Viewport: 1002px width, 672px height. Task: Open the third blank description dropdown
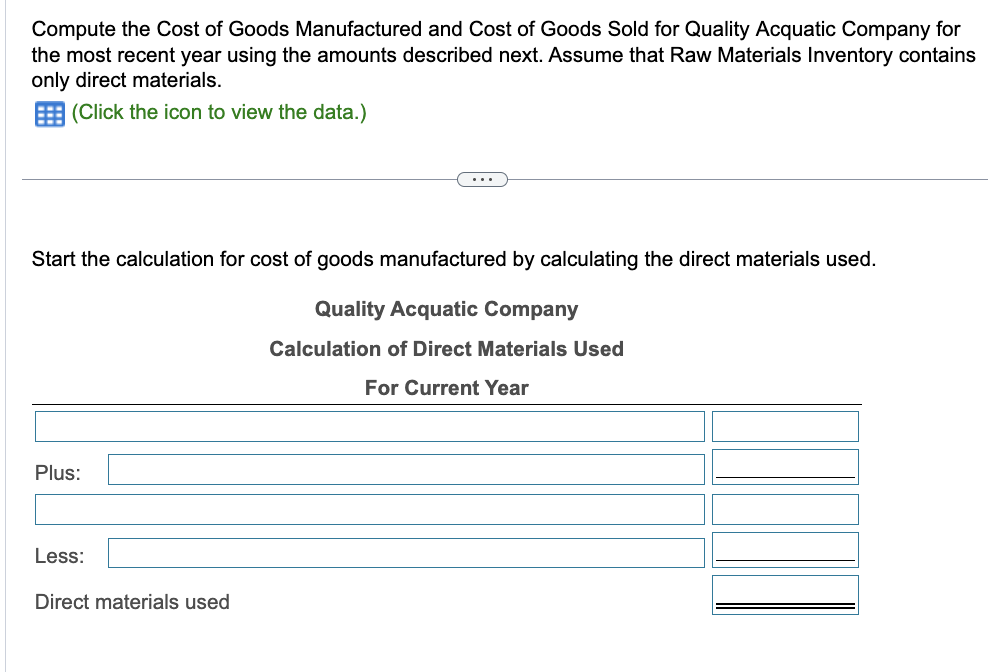pos(369,509)
